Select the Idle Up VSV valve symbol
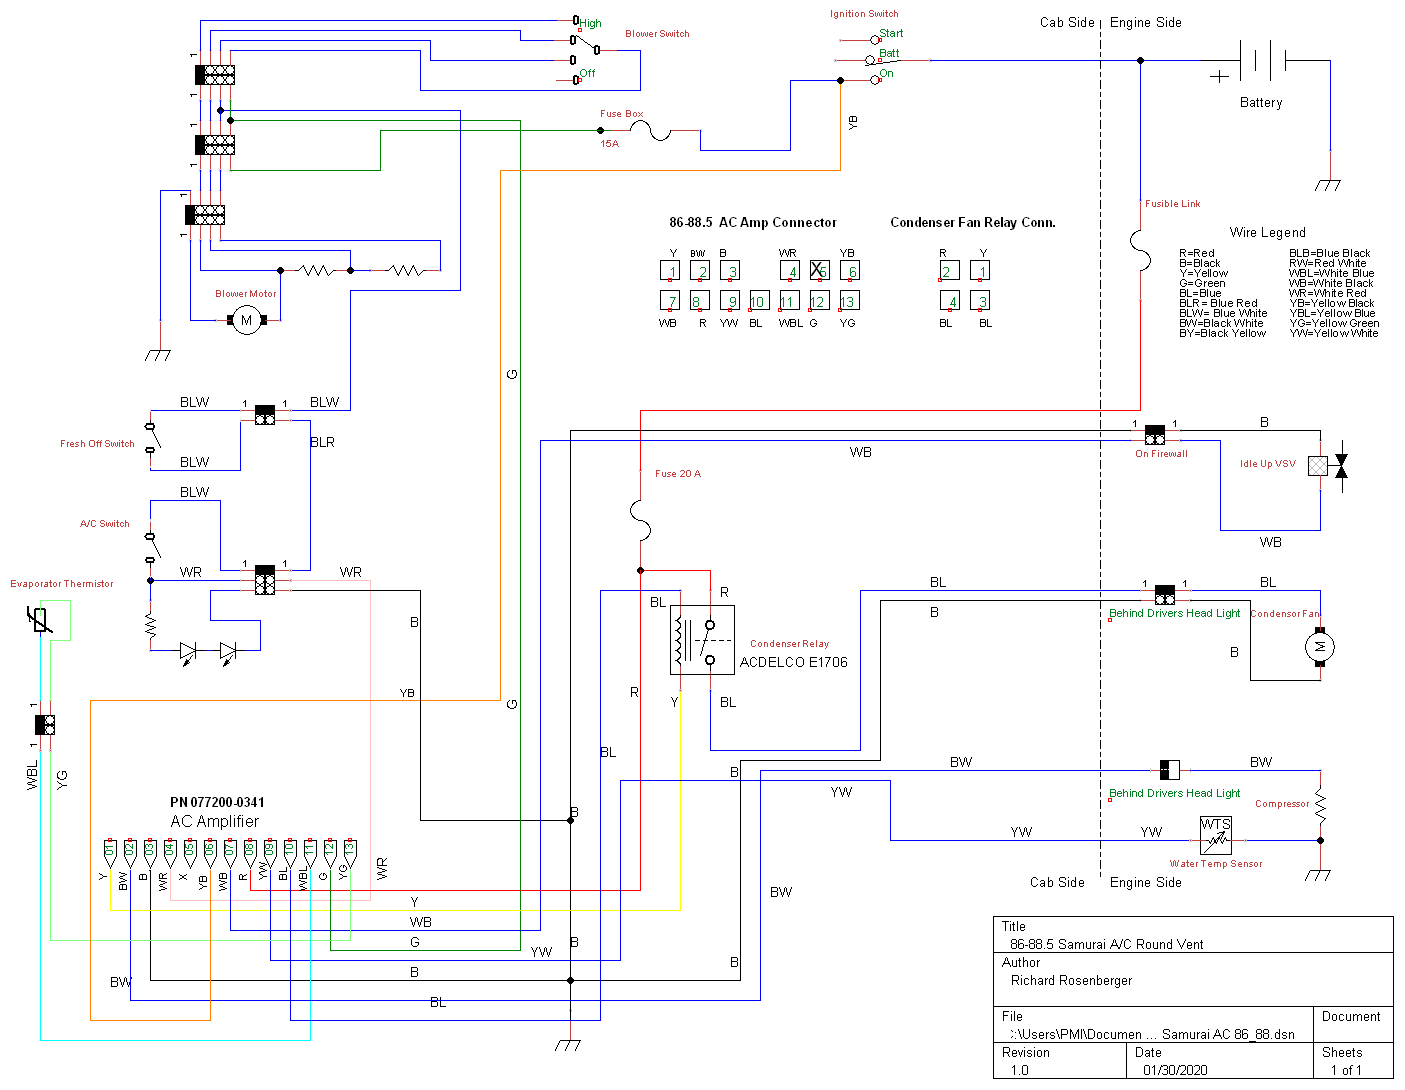This screenshot has width=1405, height=1090. tap(1329, 465)
